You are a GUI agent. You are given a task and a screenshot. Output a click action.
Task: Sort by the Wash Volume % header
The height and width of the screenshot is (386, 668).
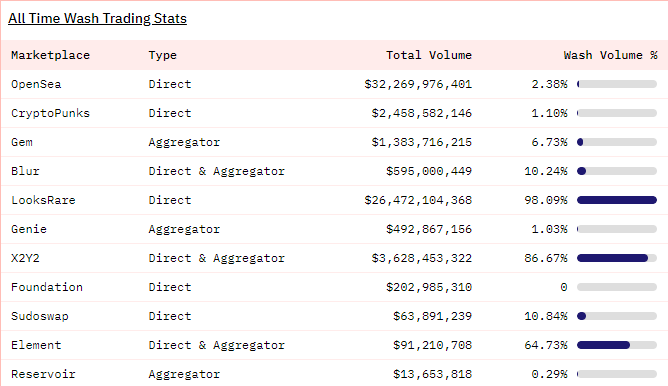[610, 55]
